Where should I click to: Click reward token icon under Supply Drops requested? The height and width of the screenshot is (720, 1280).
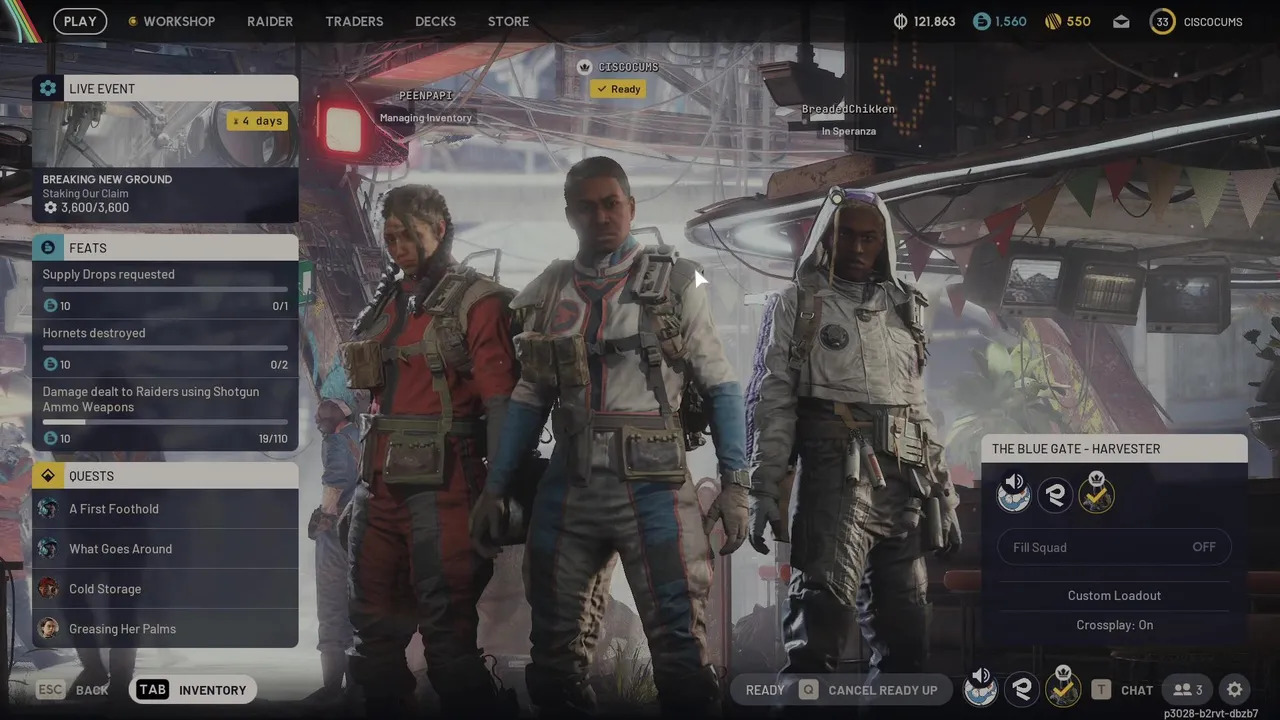coord(51,306)
